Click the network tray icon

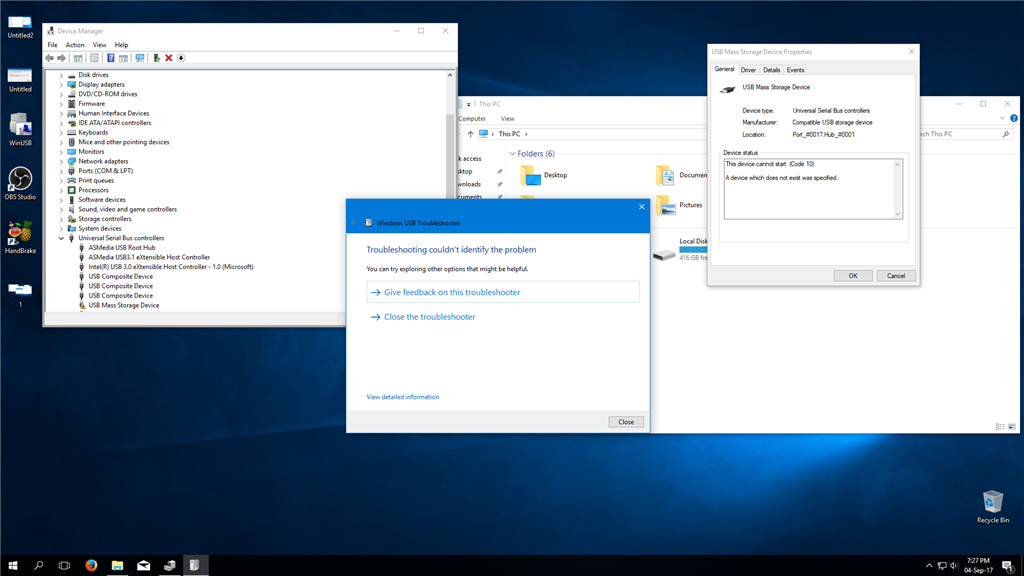942,566
